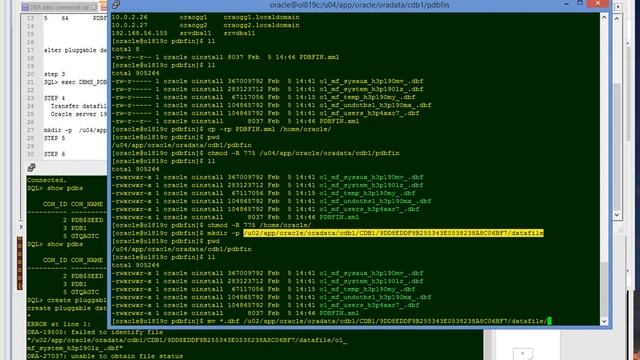The width and height of the screenshot is (640, 360).
Task: Click editor line number 20 in the gutter
Action: 31,74
